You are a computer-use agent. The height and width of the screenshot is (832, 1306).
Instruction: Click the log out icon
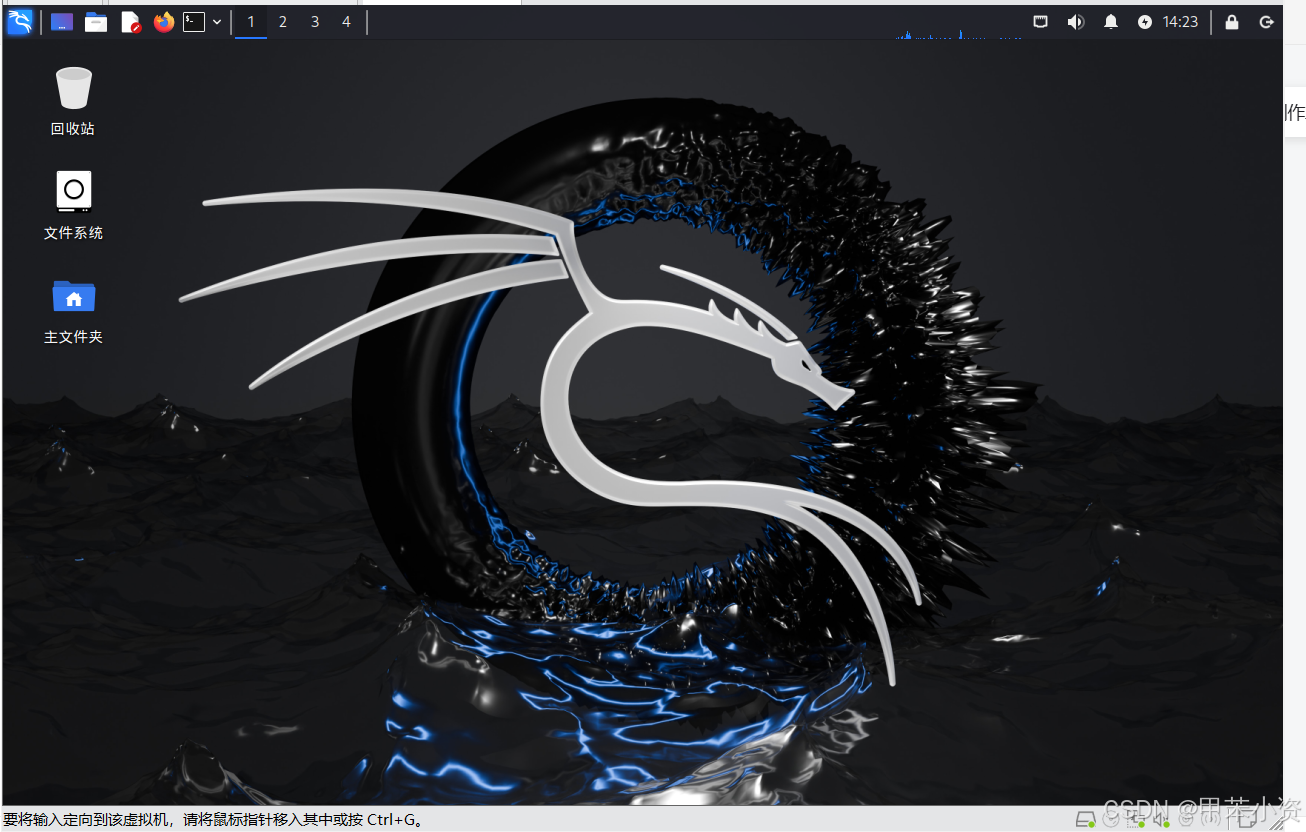[x=1267, y=22]
